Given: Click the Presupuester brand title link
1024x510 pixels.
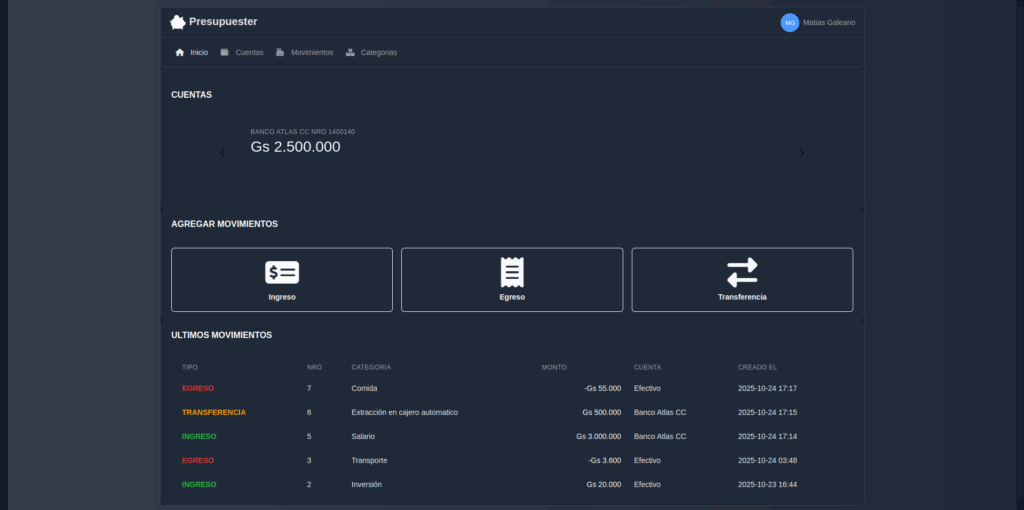Looking at the screenshot, I should click(x=223, y=22).
